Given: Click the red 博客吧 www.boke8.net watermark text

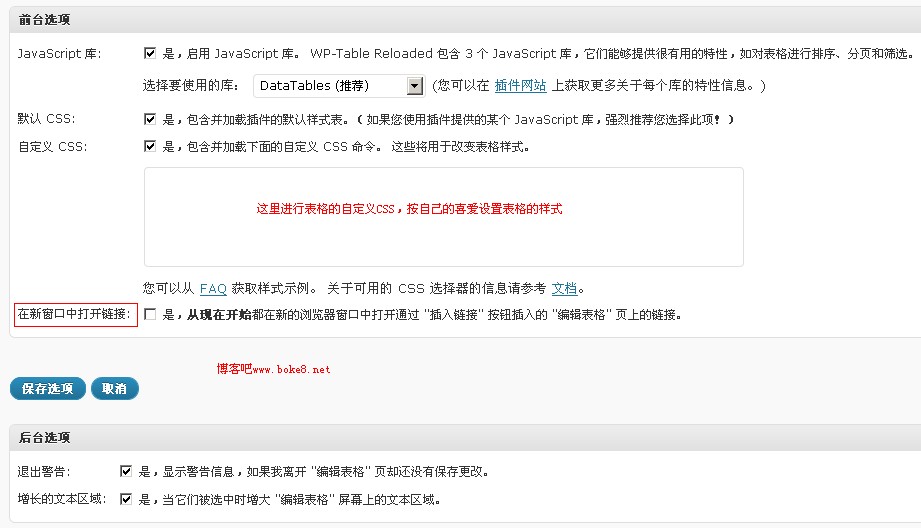Looking at the screenshot, I should (x=273, y=369).
